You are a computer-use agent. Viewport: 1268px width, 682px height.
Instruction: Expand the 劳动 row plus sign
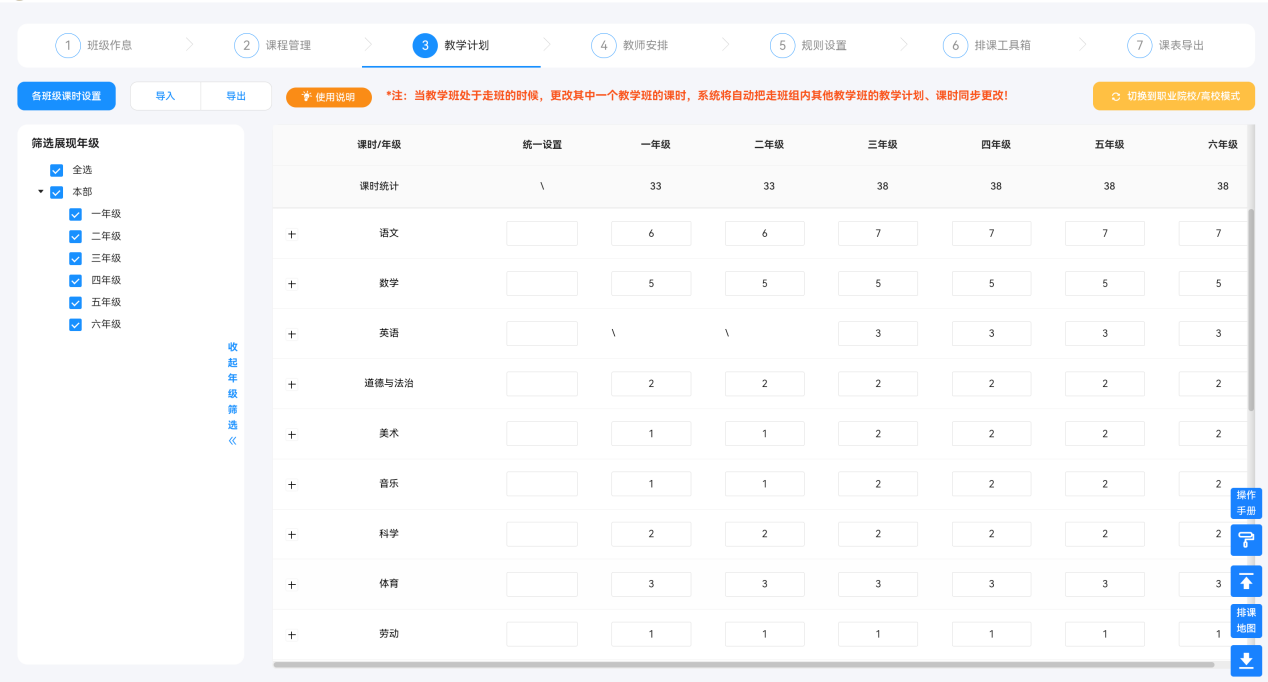pyautogui.click(x=292, y=635)
